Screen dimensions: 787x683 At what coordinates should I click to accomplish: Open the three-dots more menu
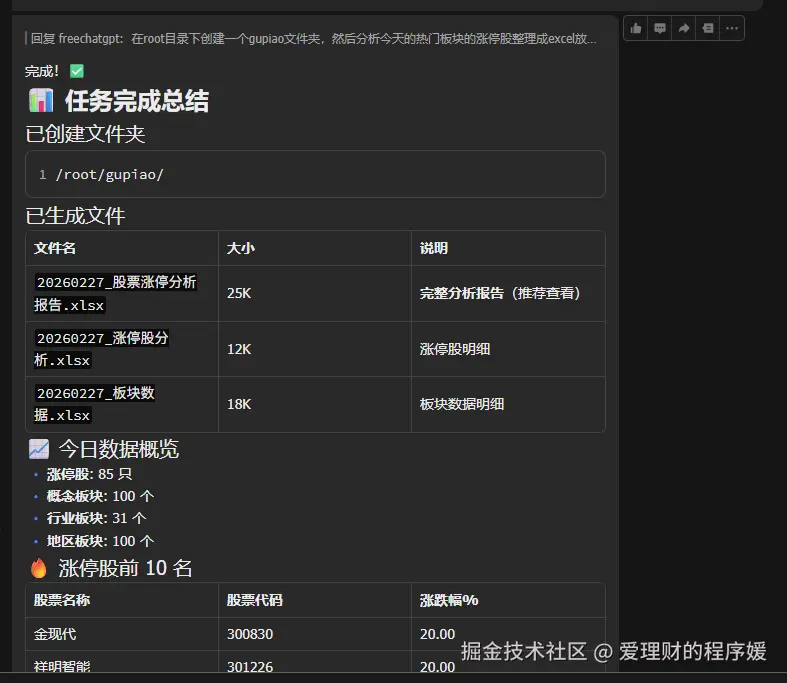[732, 28]
